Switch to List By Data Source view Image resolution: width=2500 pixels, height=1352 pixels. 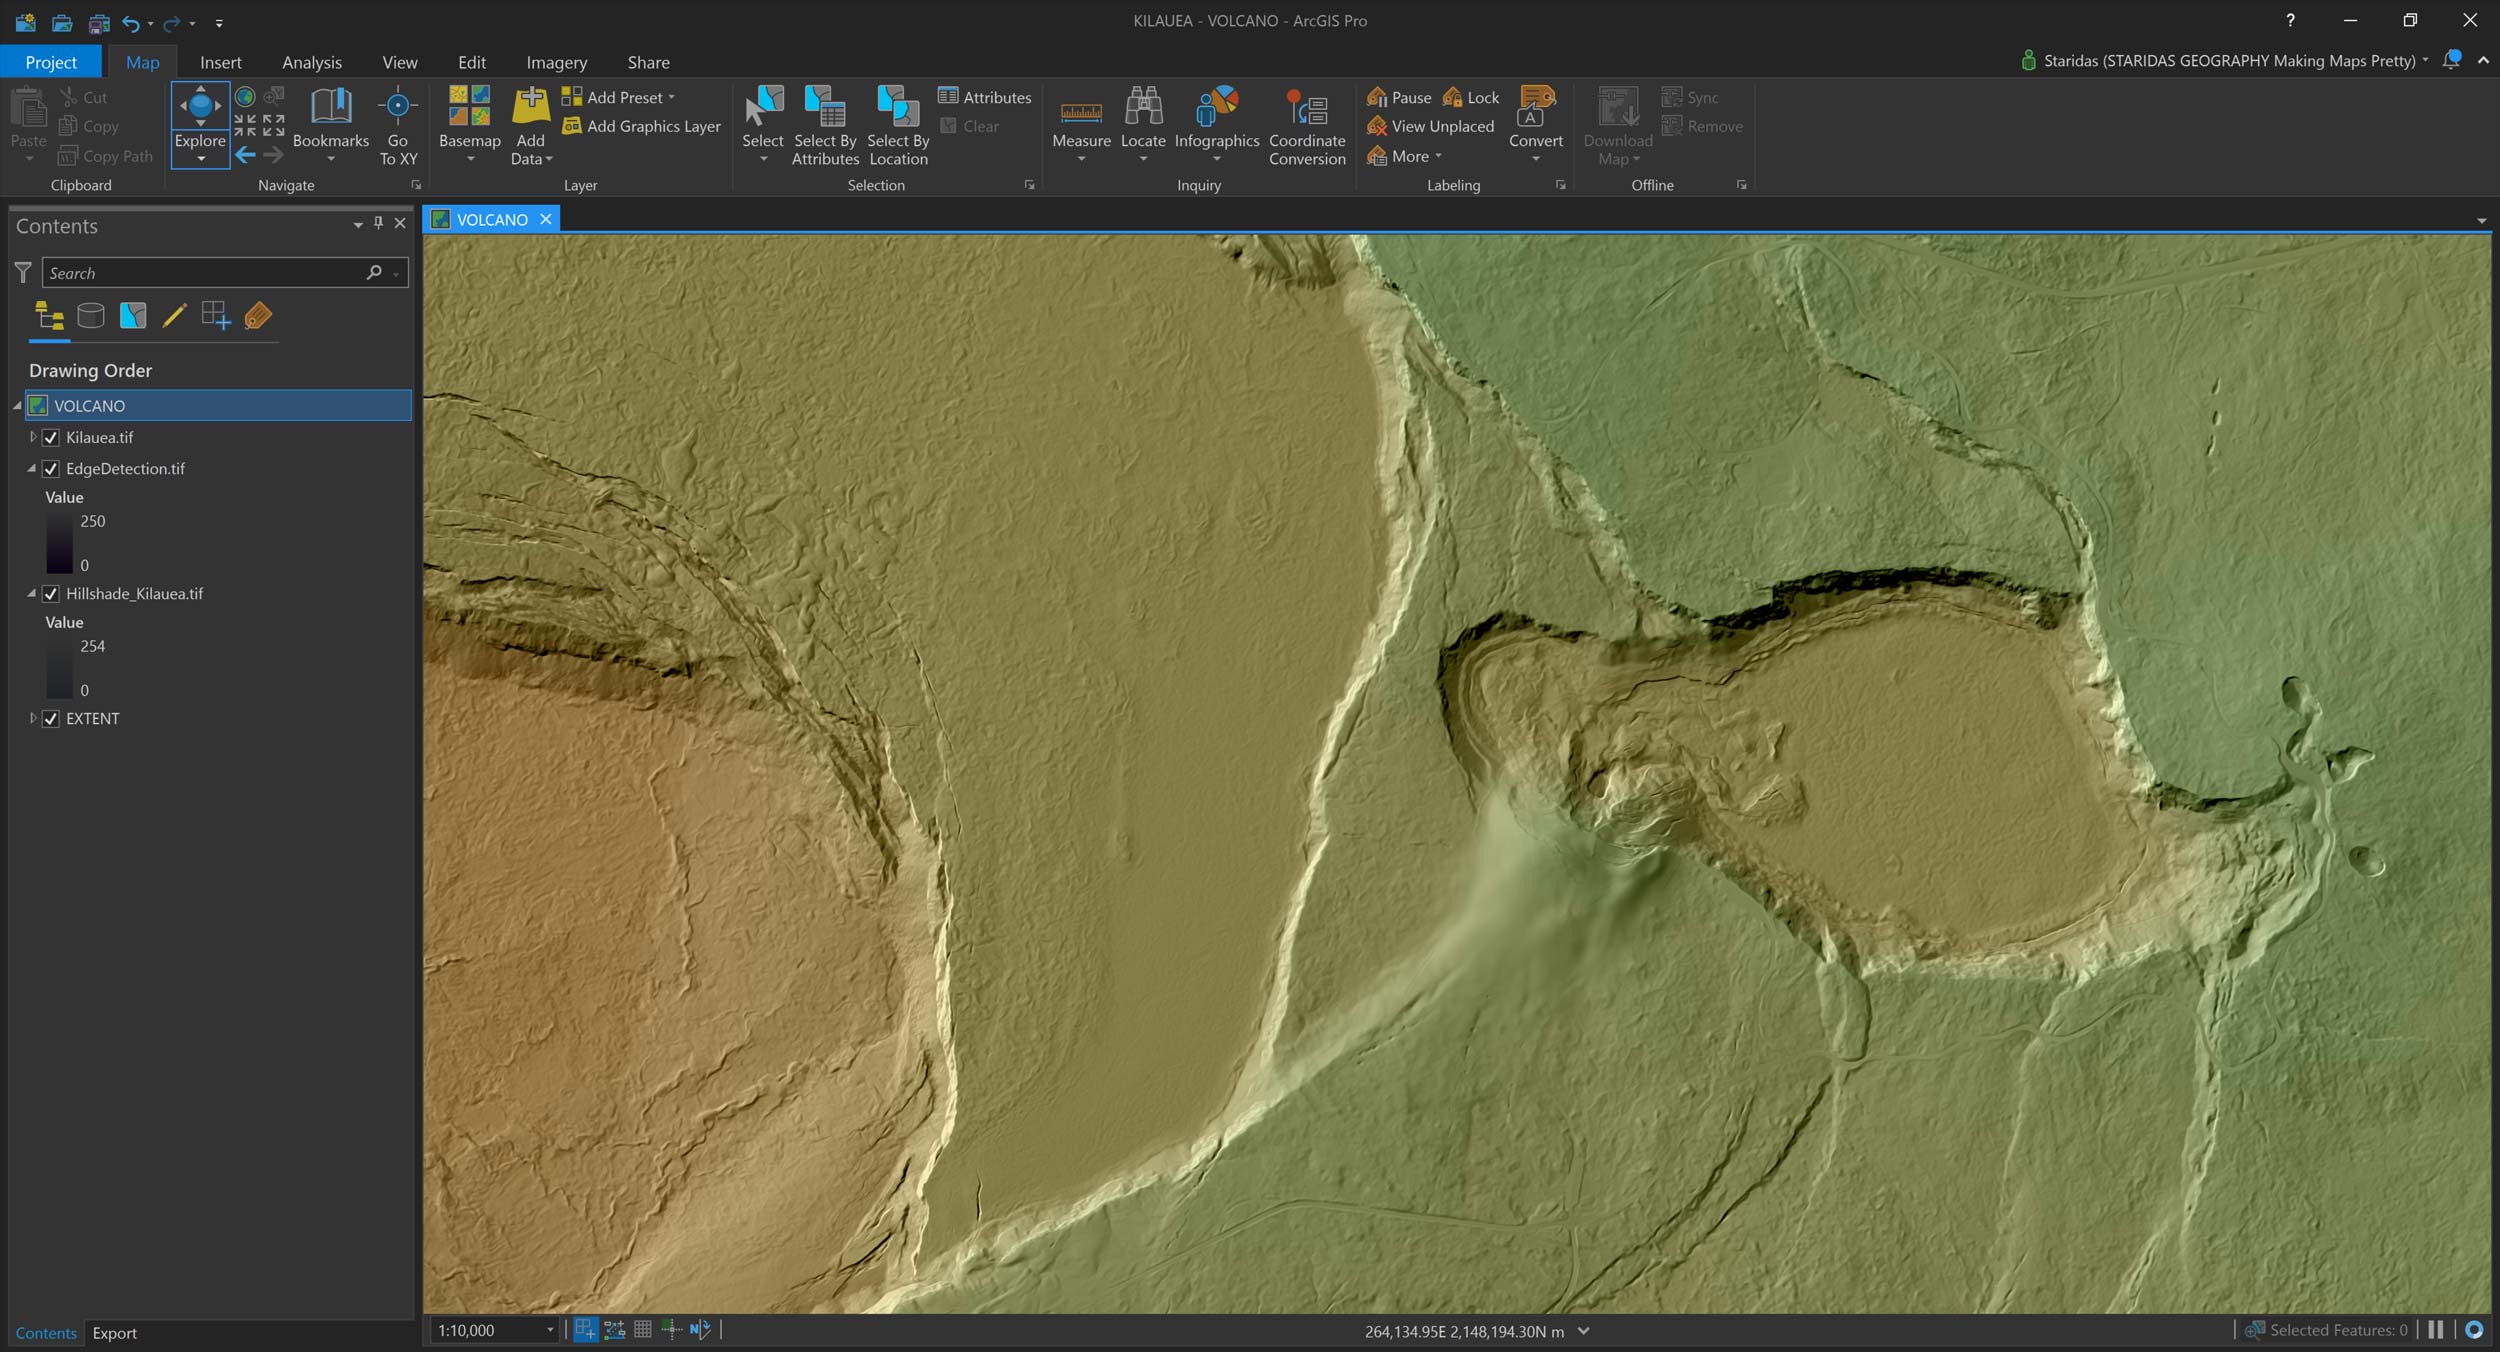(91, 316)
